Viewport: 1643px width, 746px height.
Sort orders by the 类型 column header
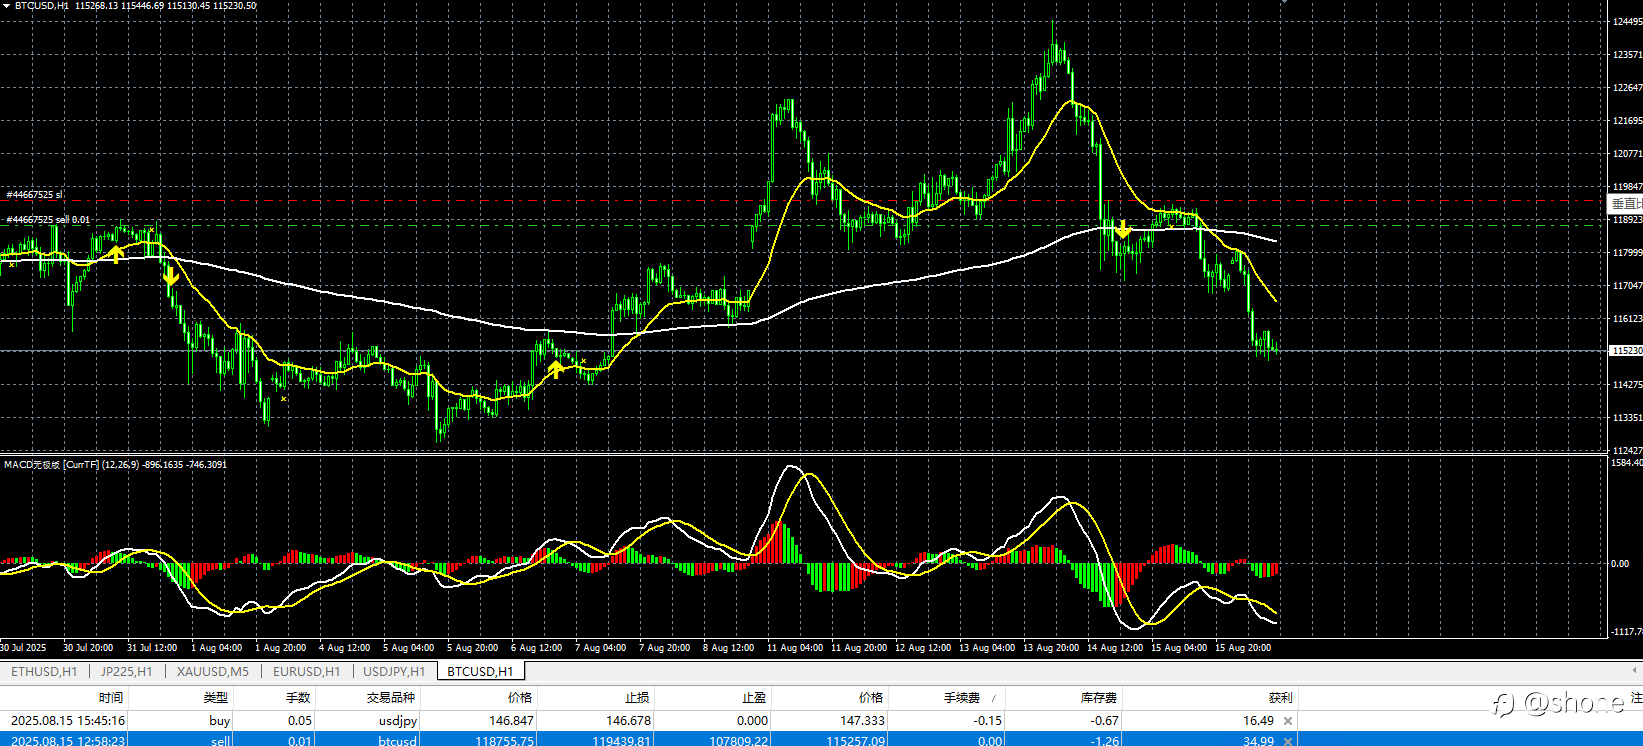click(x=216, y=698)
